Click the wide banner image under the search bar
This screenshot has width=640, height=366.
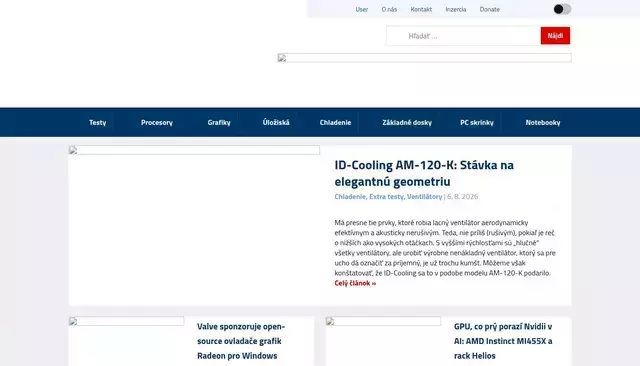click(x=424, y=58)
